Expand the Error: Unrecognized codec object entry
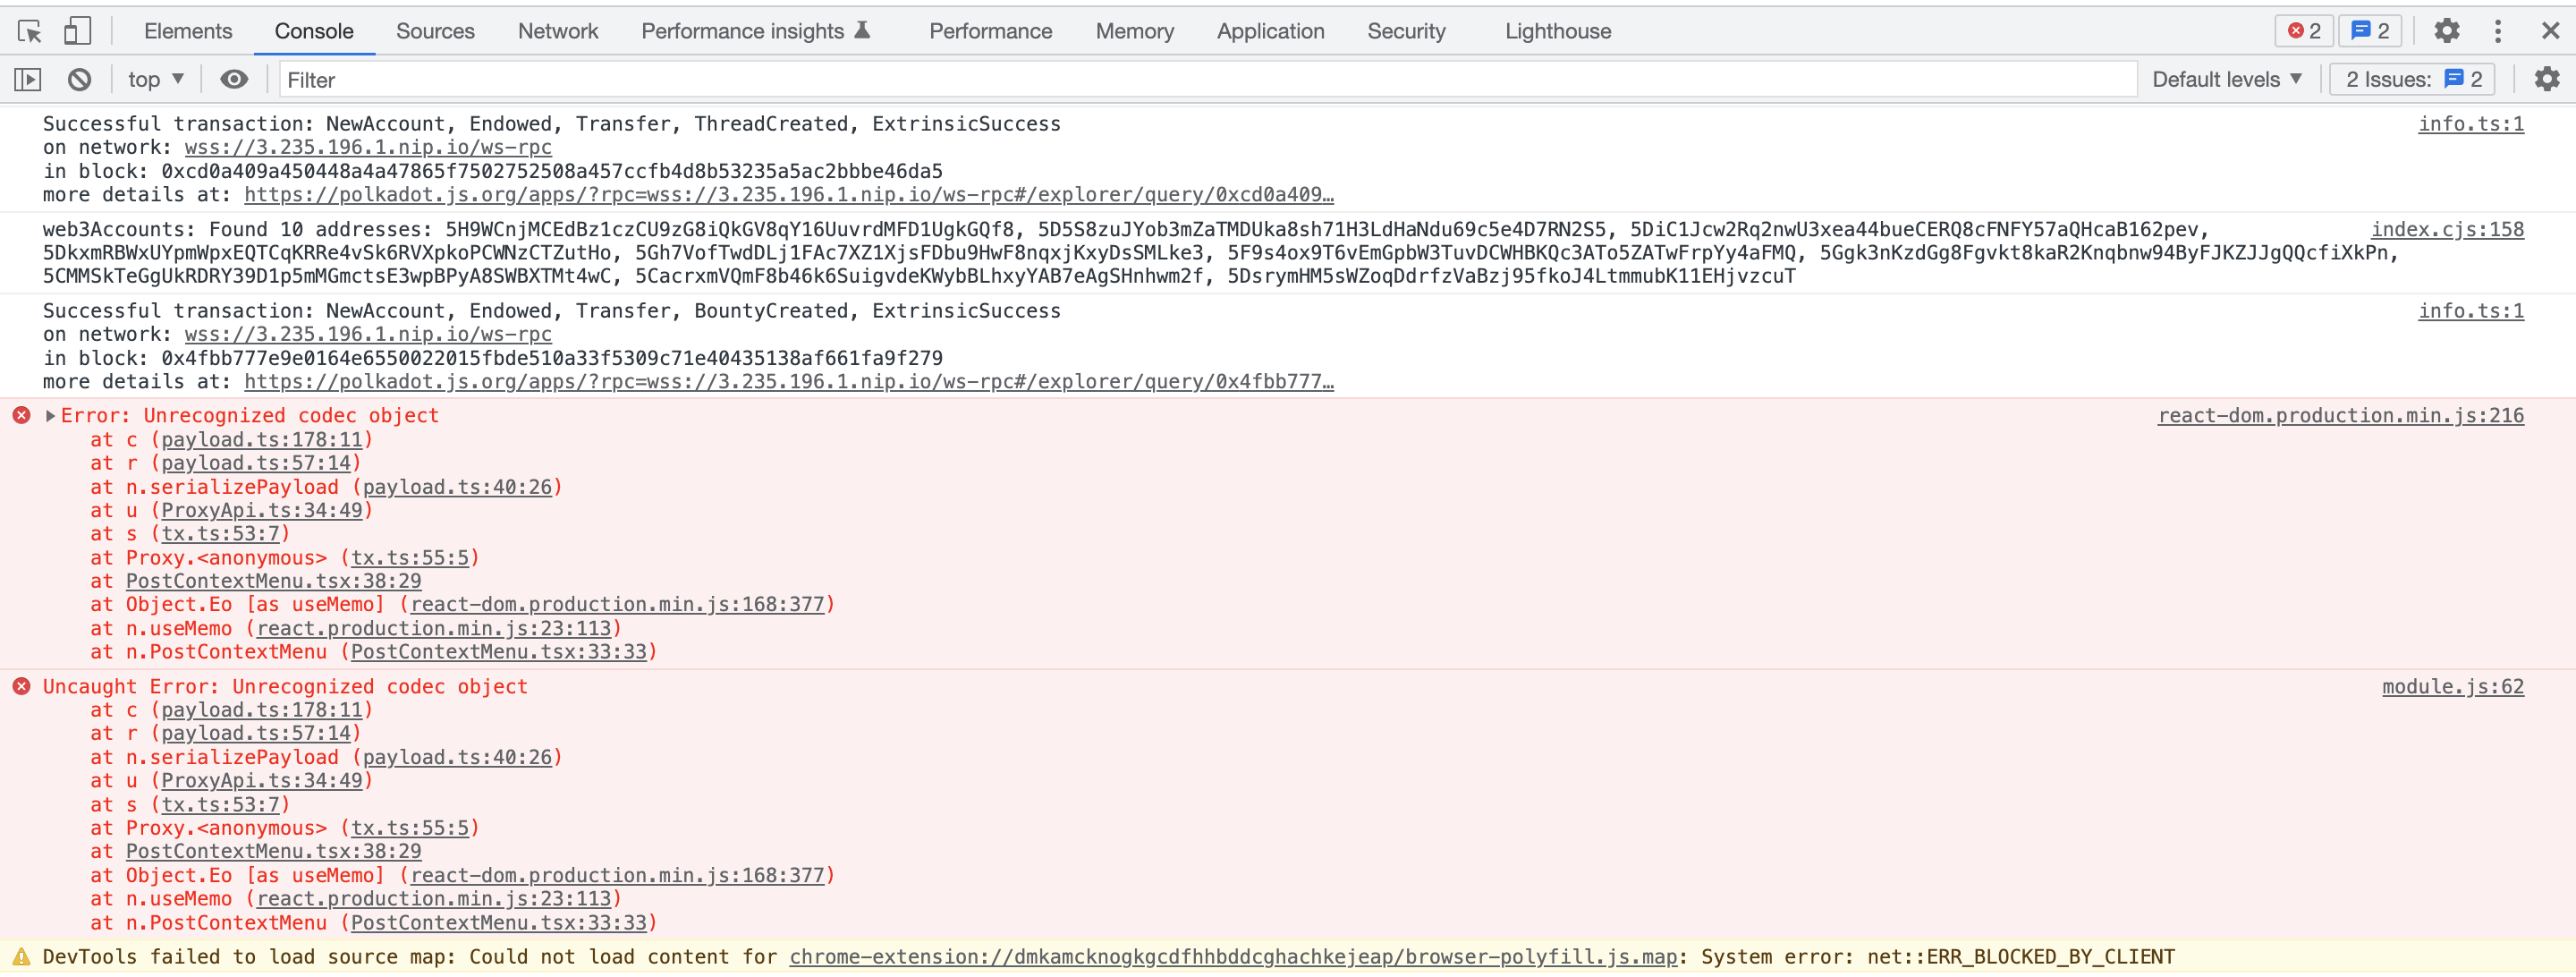The width and height of the screenshot is (2576, 977). (x=50, y=416)
